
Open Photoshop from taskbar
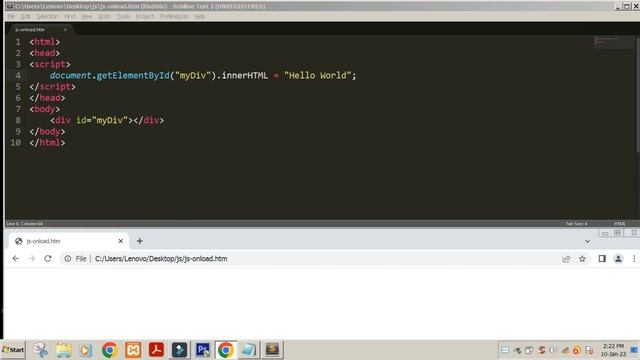[202, 350]
